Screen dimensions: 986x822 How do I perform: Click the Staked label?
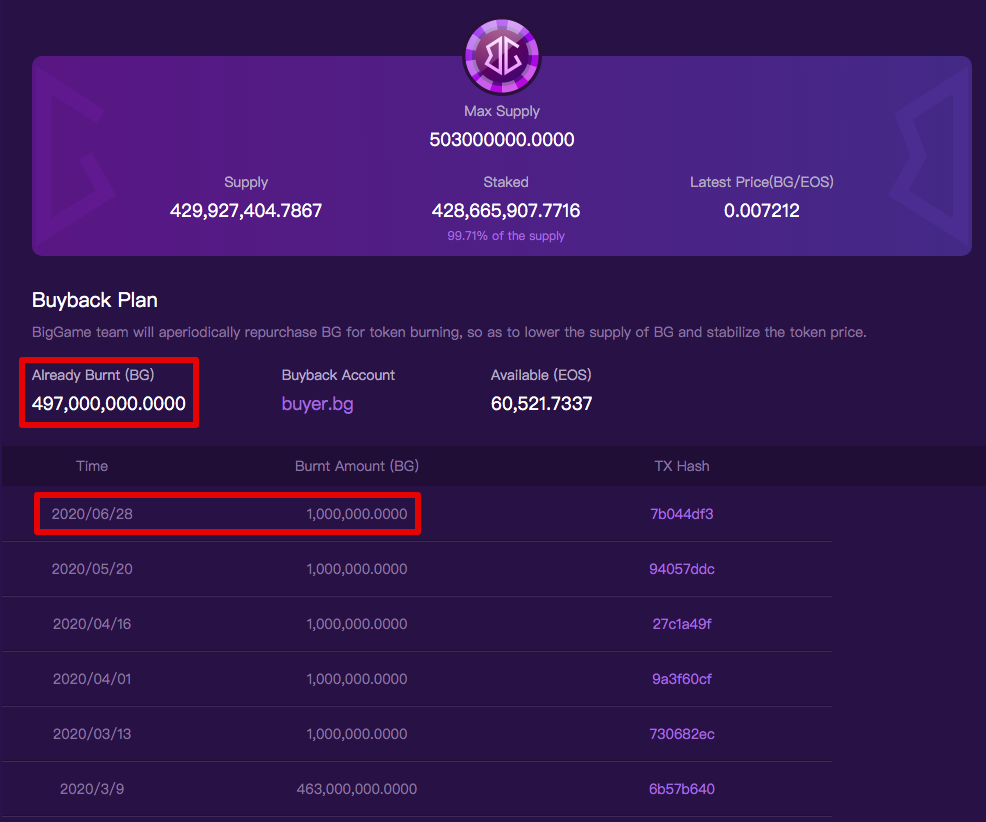[506, 182]
